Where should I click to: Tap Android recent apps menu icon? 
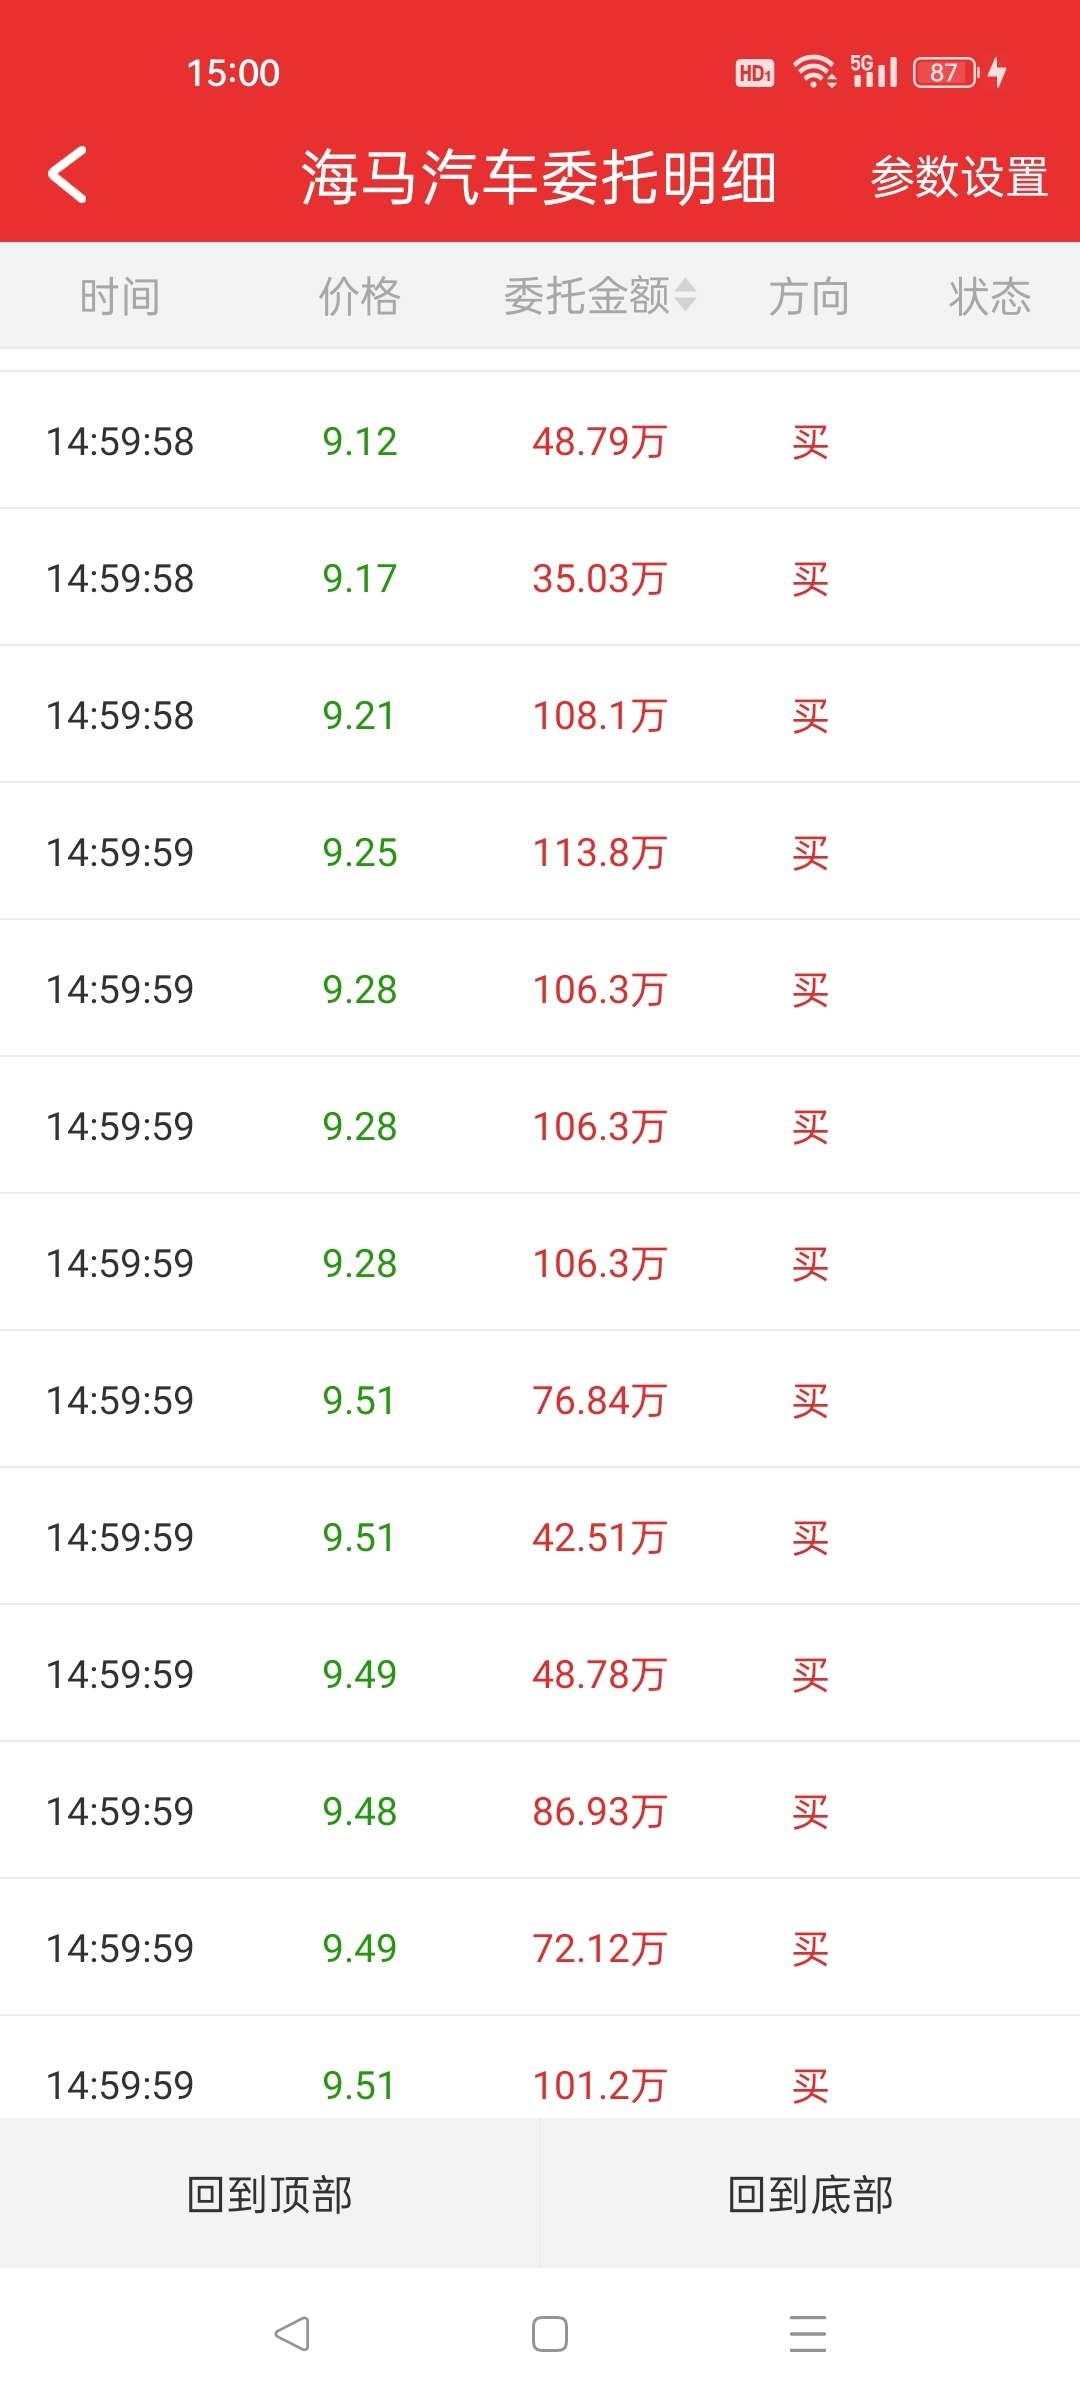[x=807, y=2334]
